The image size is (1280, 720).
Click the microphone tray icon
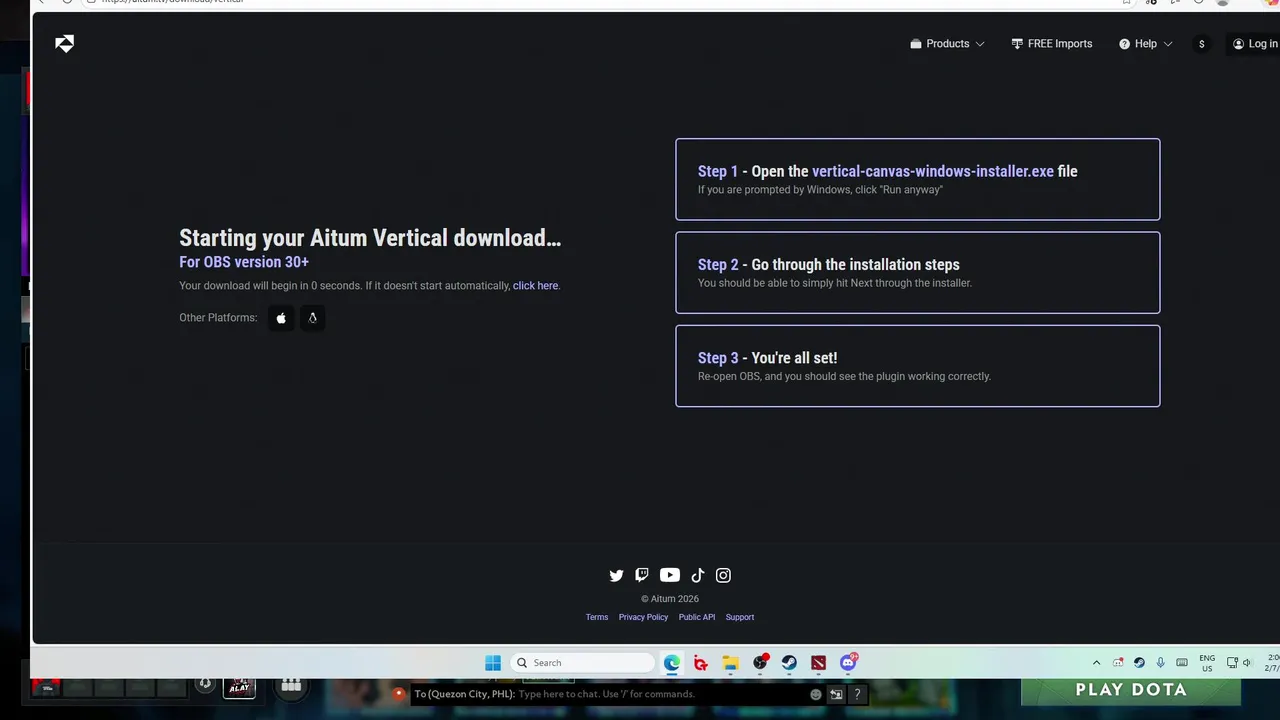pos(1160,663)
